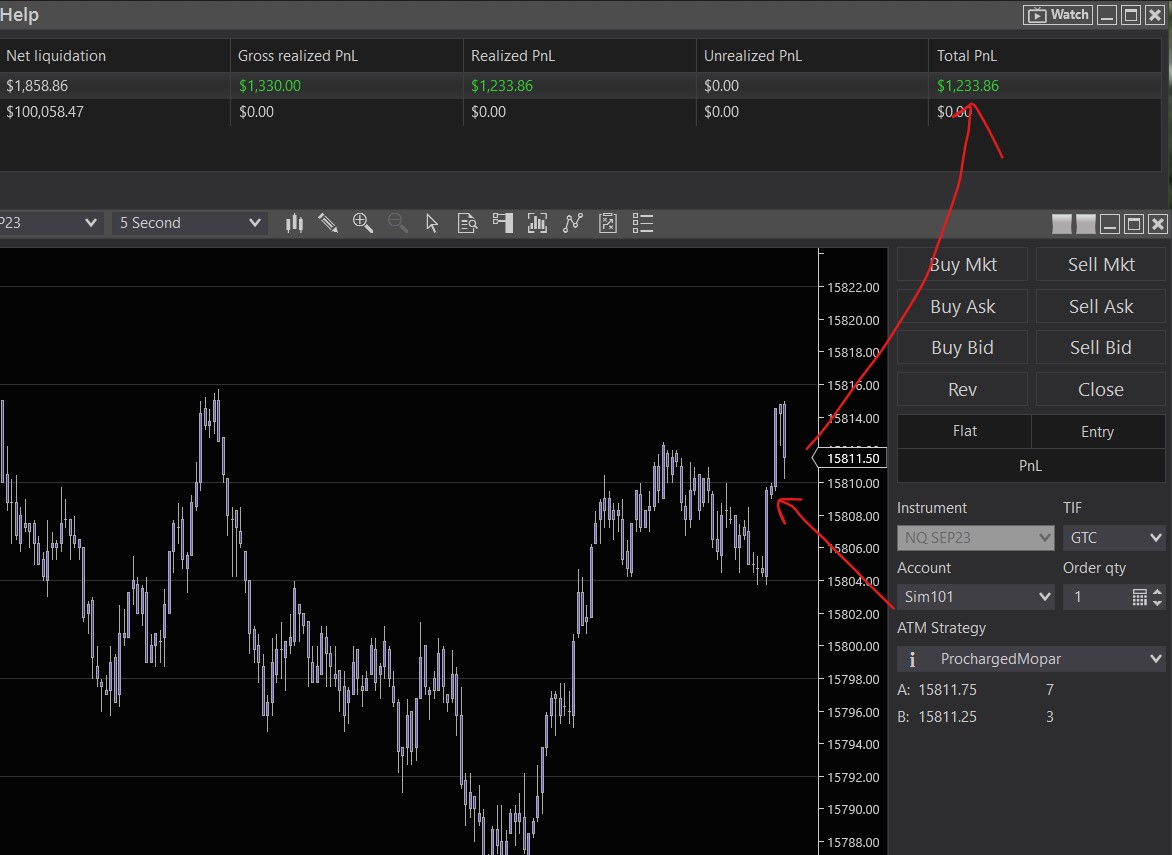Open the drawing tools pencil icon
This screenshot has width=1172, height=855.
click(x=328, y=223)
